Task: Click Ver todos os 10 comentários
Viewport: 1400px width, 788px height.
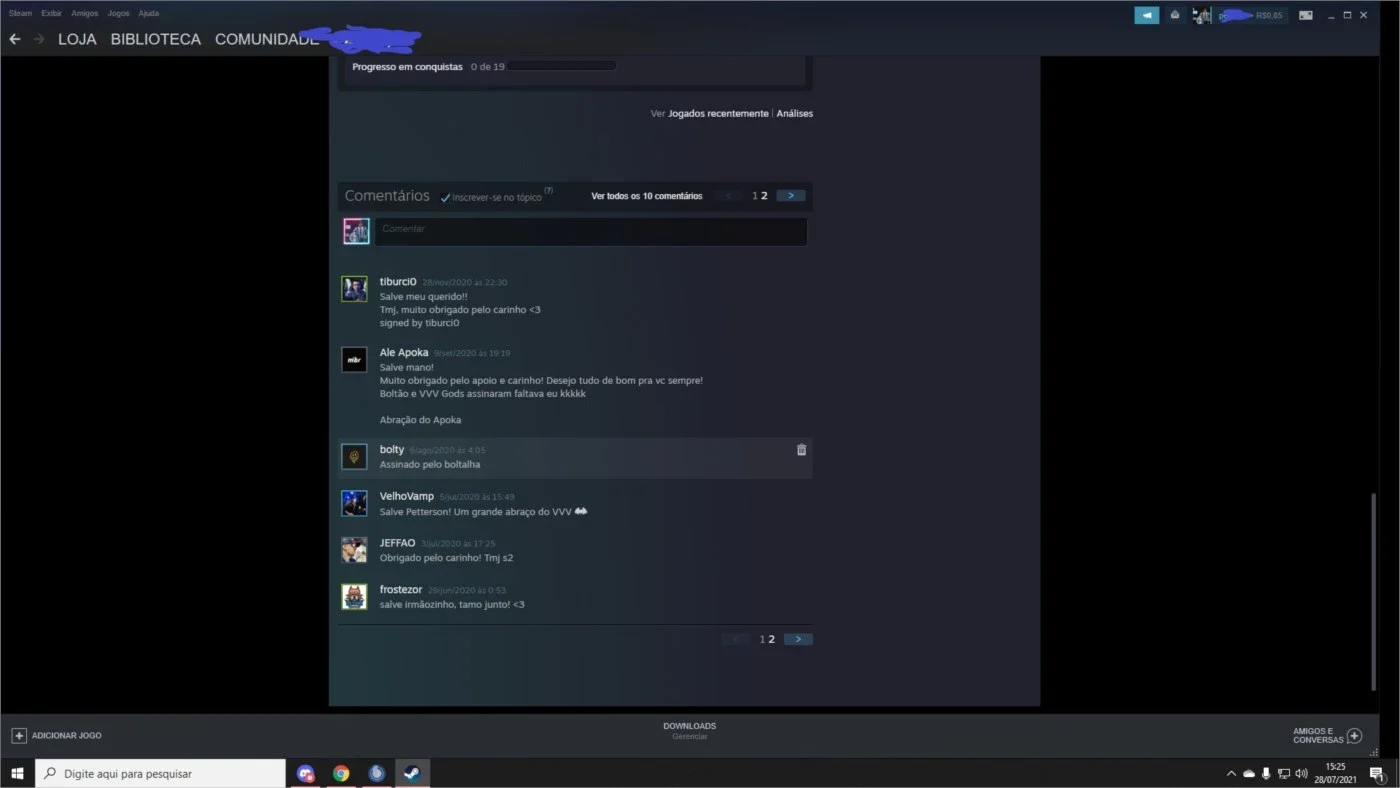Action: (647, 196)
